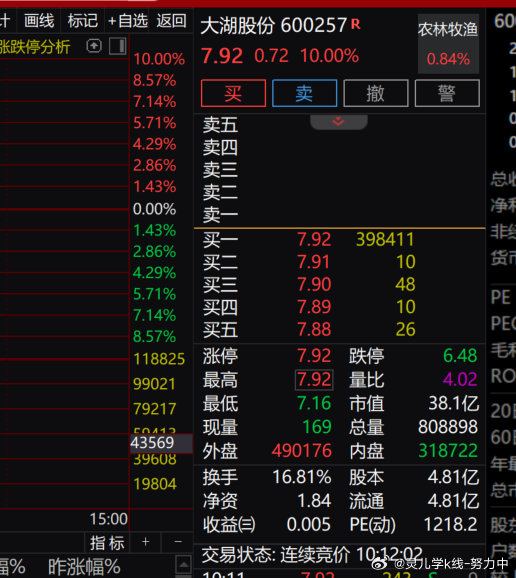
Task: Click the 换手 value 16.81%
Action: tap(301, 477)
